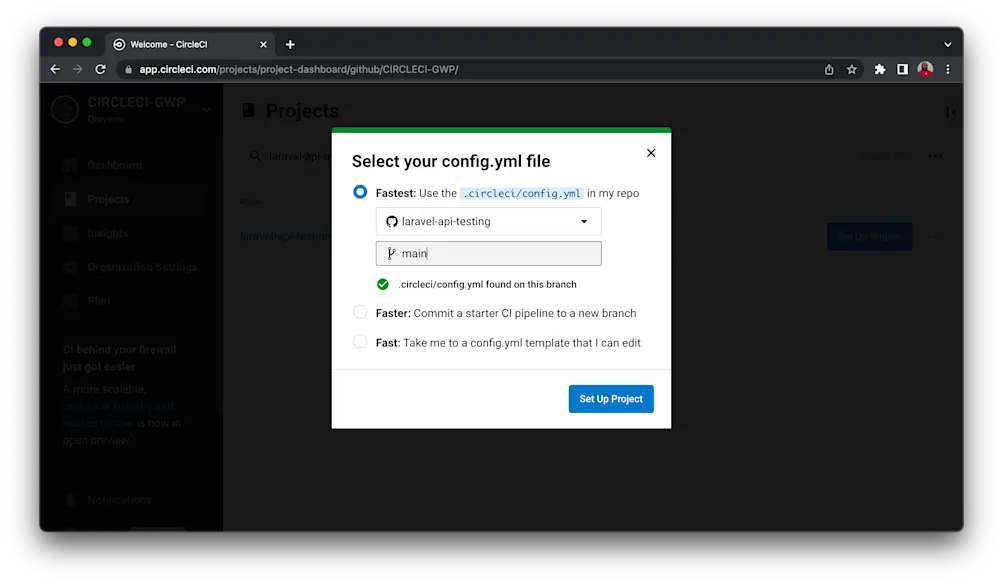The height and width of the screenshot is (584, 1003).
Task: Open the tab search chevron
Action: (948, 44)
